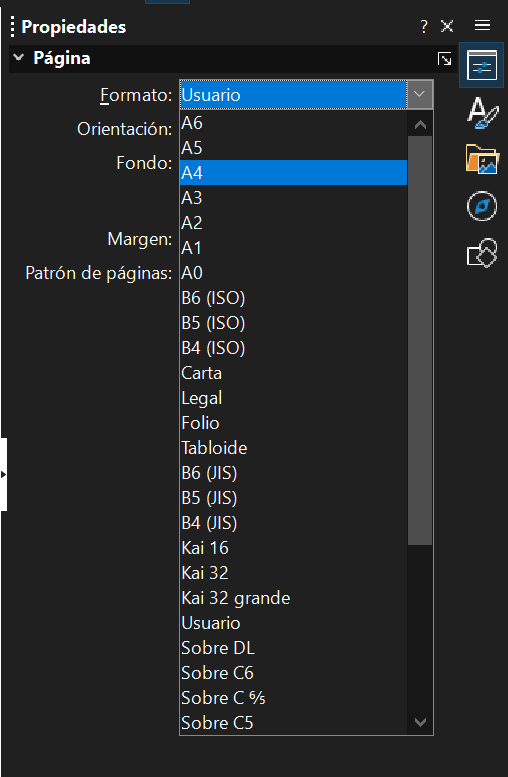
Task: Close the Propiedades sidebar deck
Action: [x=447, y=26]
